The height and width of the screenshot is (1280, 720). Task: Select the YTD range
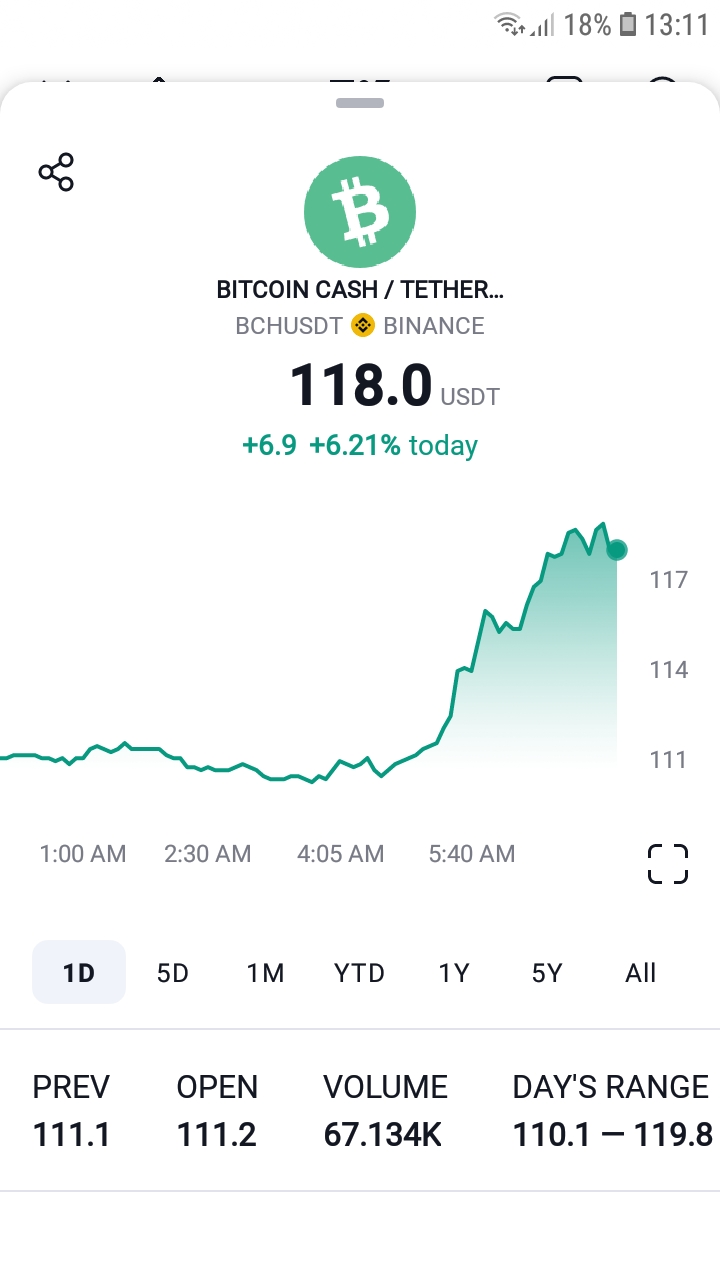[359, 972]
